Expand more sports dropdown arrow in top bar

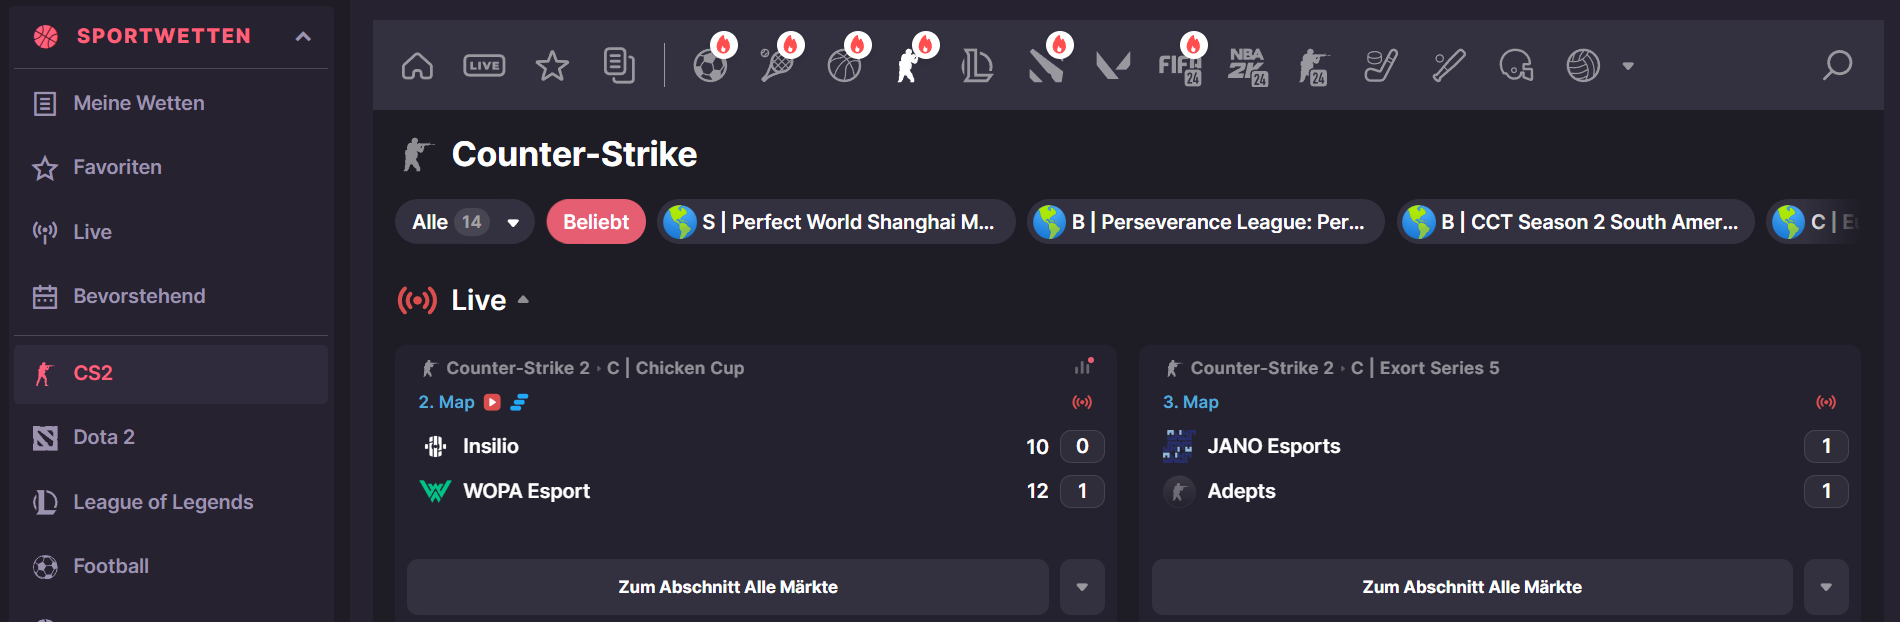(1628, 66)
